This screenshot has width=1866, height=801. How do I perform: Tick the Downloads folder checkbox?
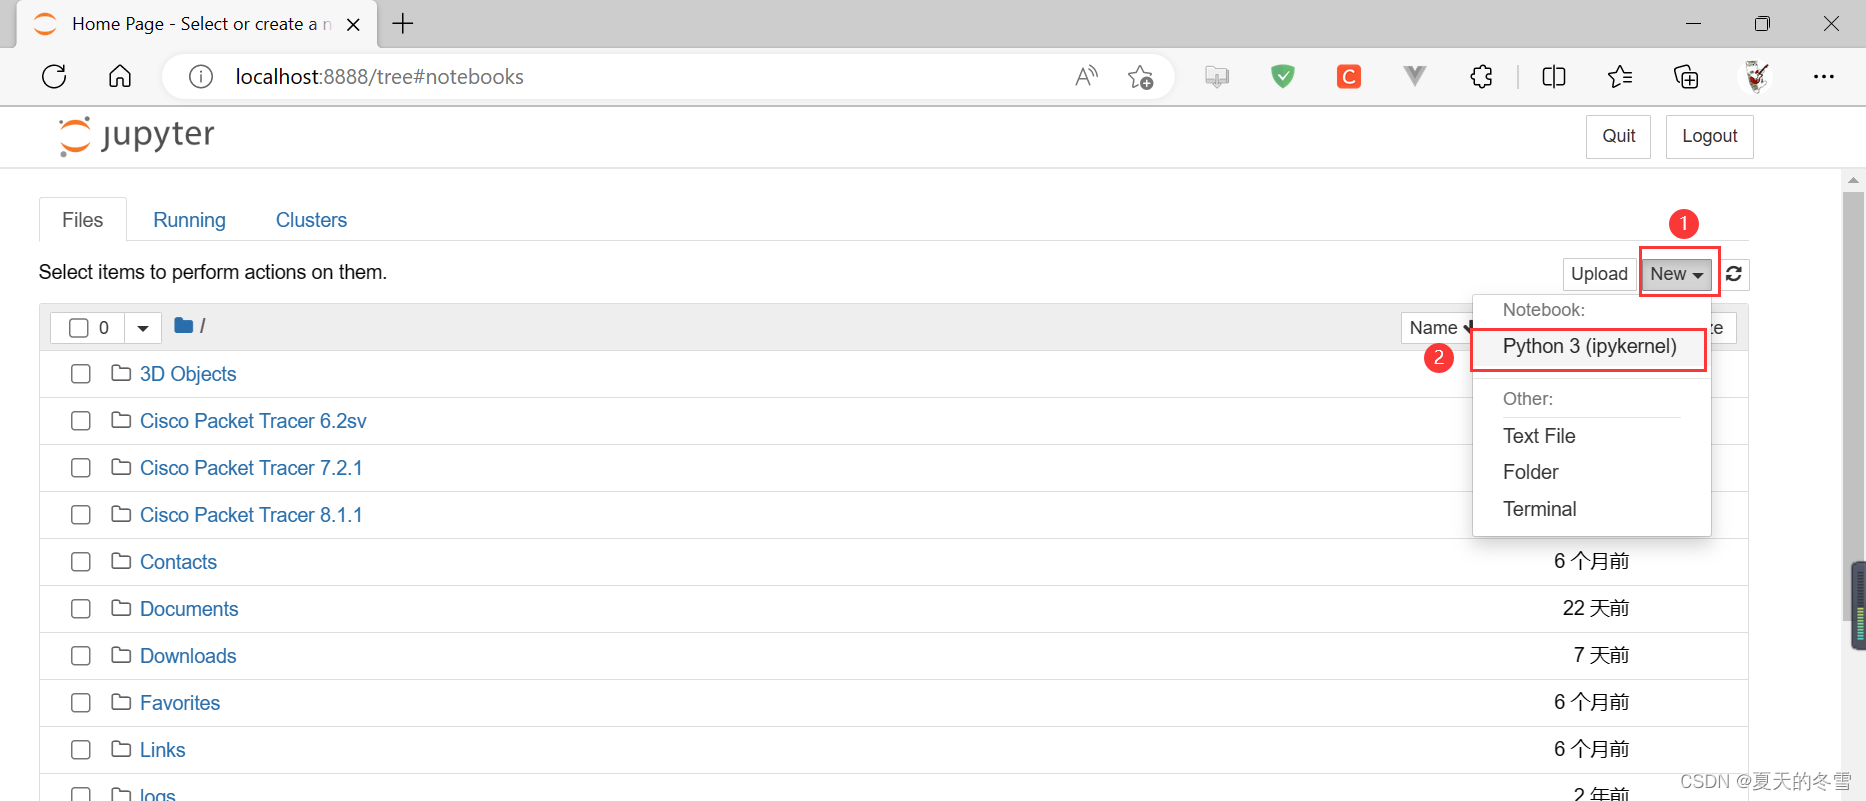[x=81, y=656]
